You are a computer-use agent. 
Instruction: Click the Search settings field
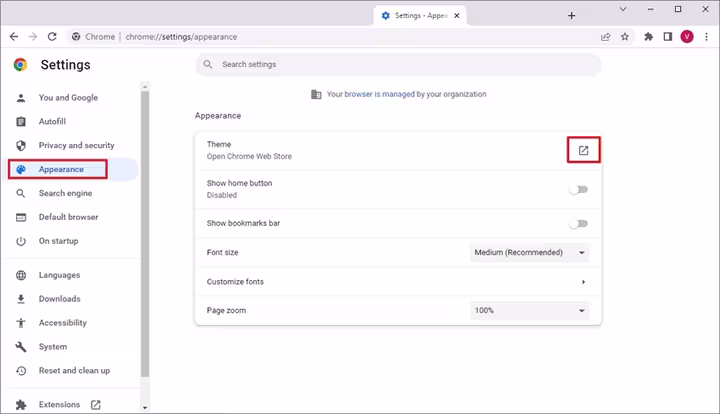pos(400,65)
